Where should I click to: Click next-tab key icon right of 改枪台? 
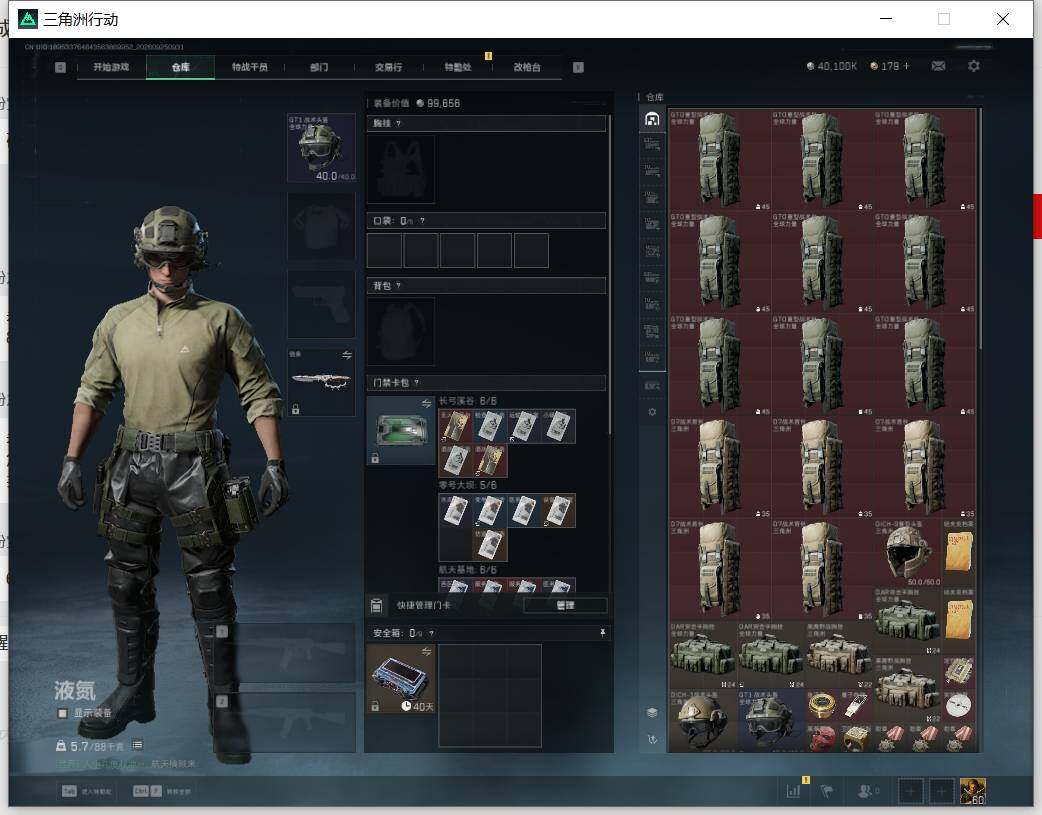[x=578, y=67]
